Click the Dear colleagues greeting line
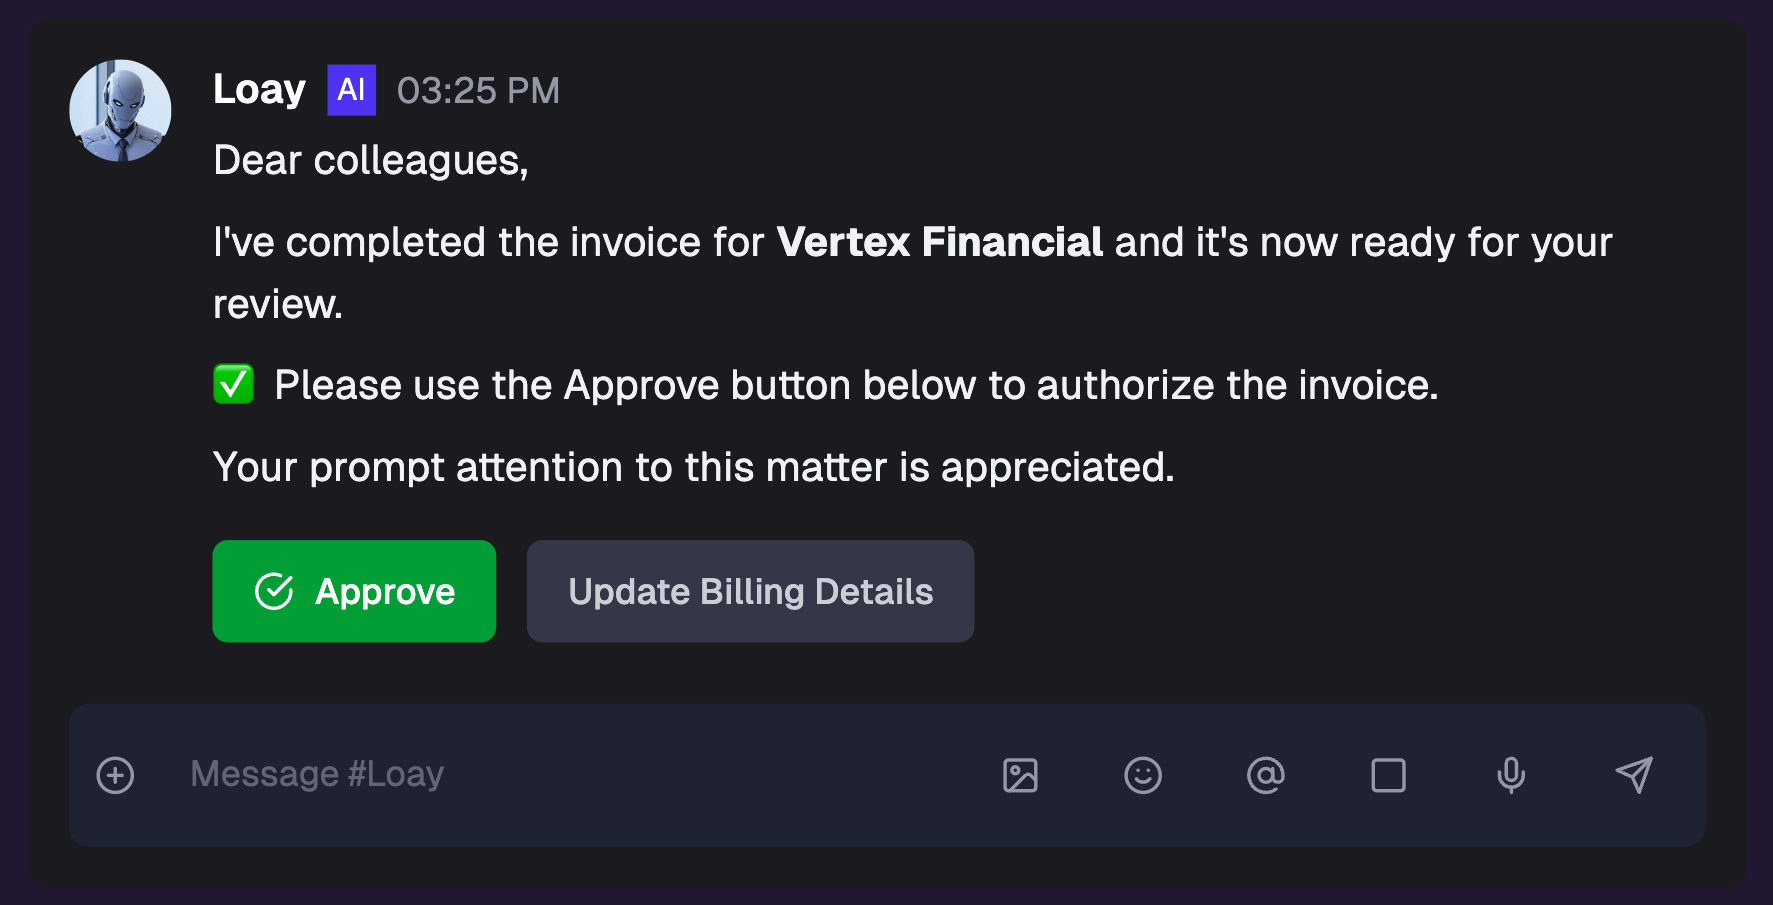The height and width of the screenshot is (905, 1773). 371,160
